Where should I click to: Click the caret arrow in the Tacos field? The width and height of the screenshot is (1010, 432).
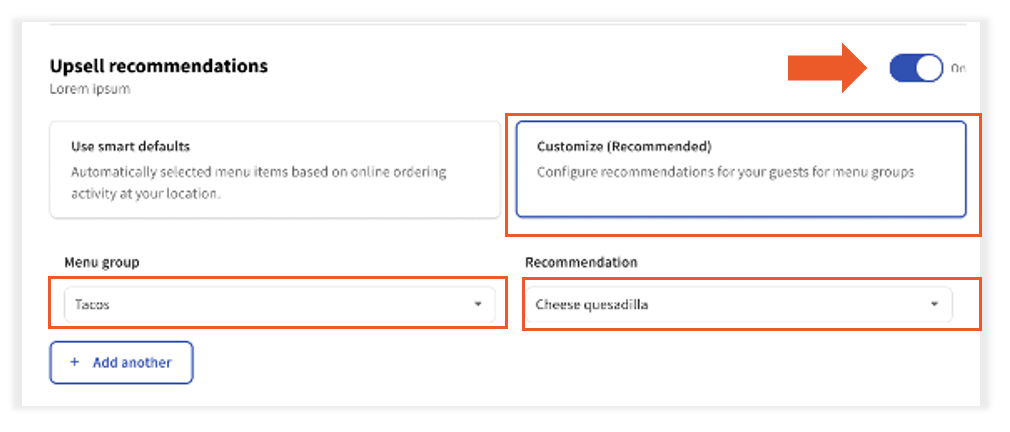(478, 304)
